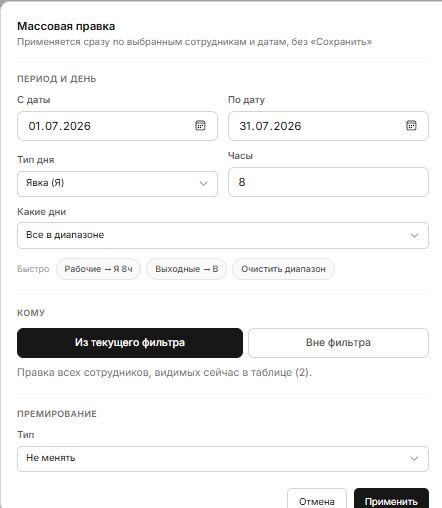Screen dimensions: 442x508
Task: Click the Отмена button
Action: tap(317, 501)
